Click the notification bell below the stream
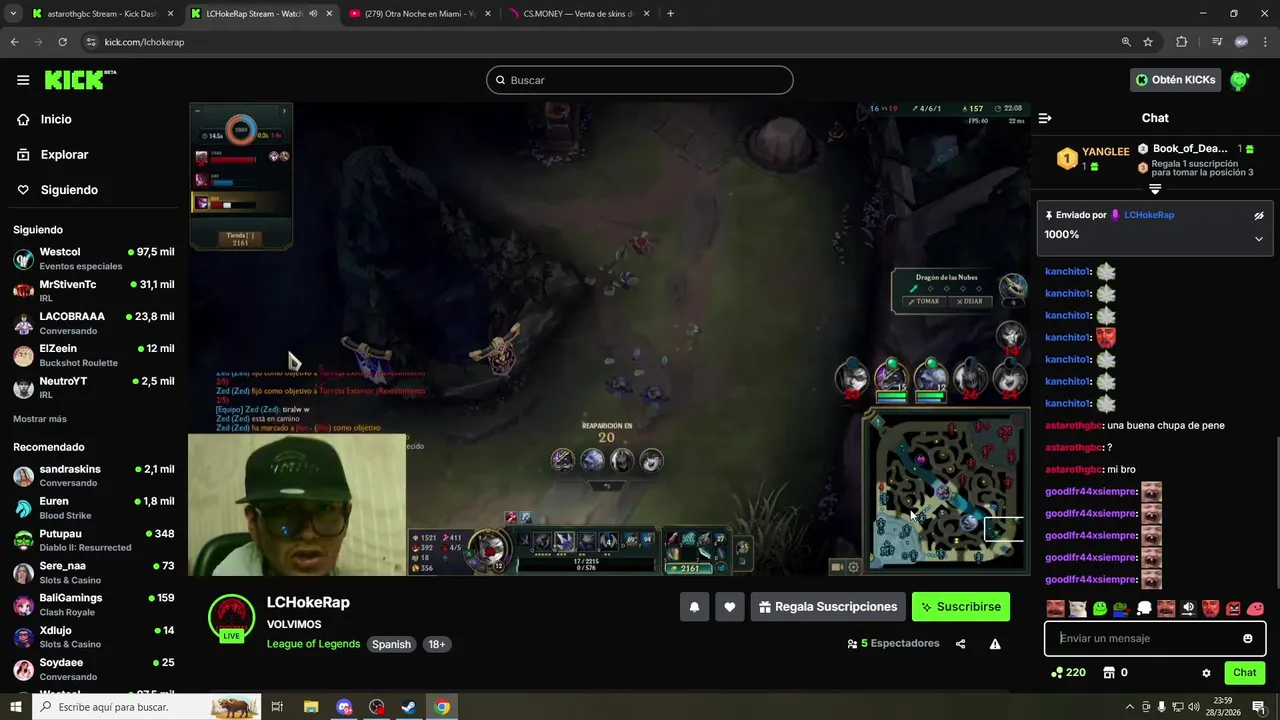The height and width of the screenshot is (720, 1280). point(694,607)
